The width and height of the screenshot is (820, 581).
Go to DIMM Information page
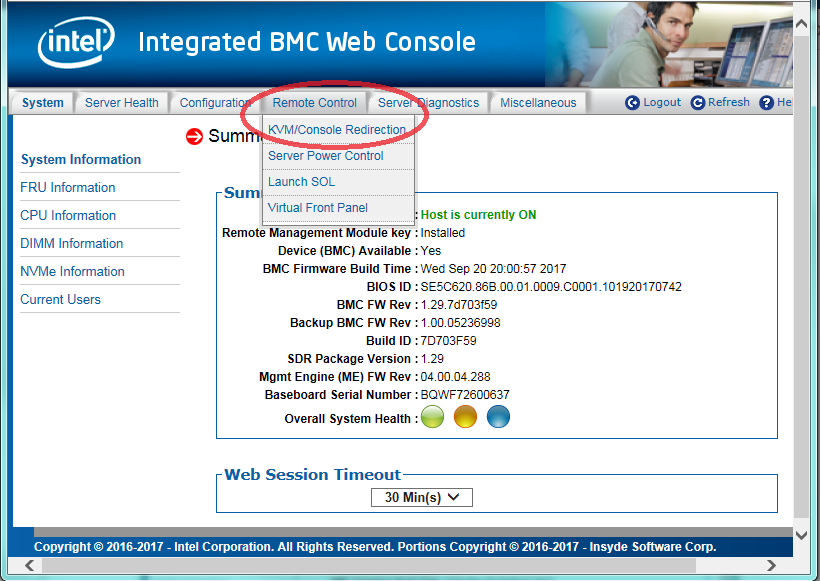(72, 243)
